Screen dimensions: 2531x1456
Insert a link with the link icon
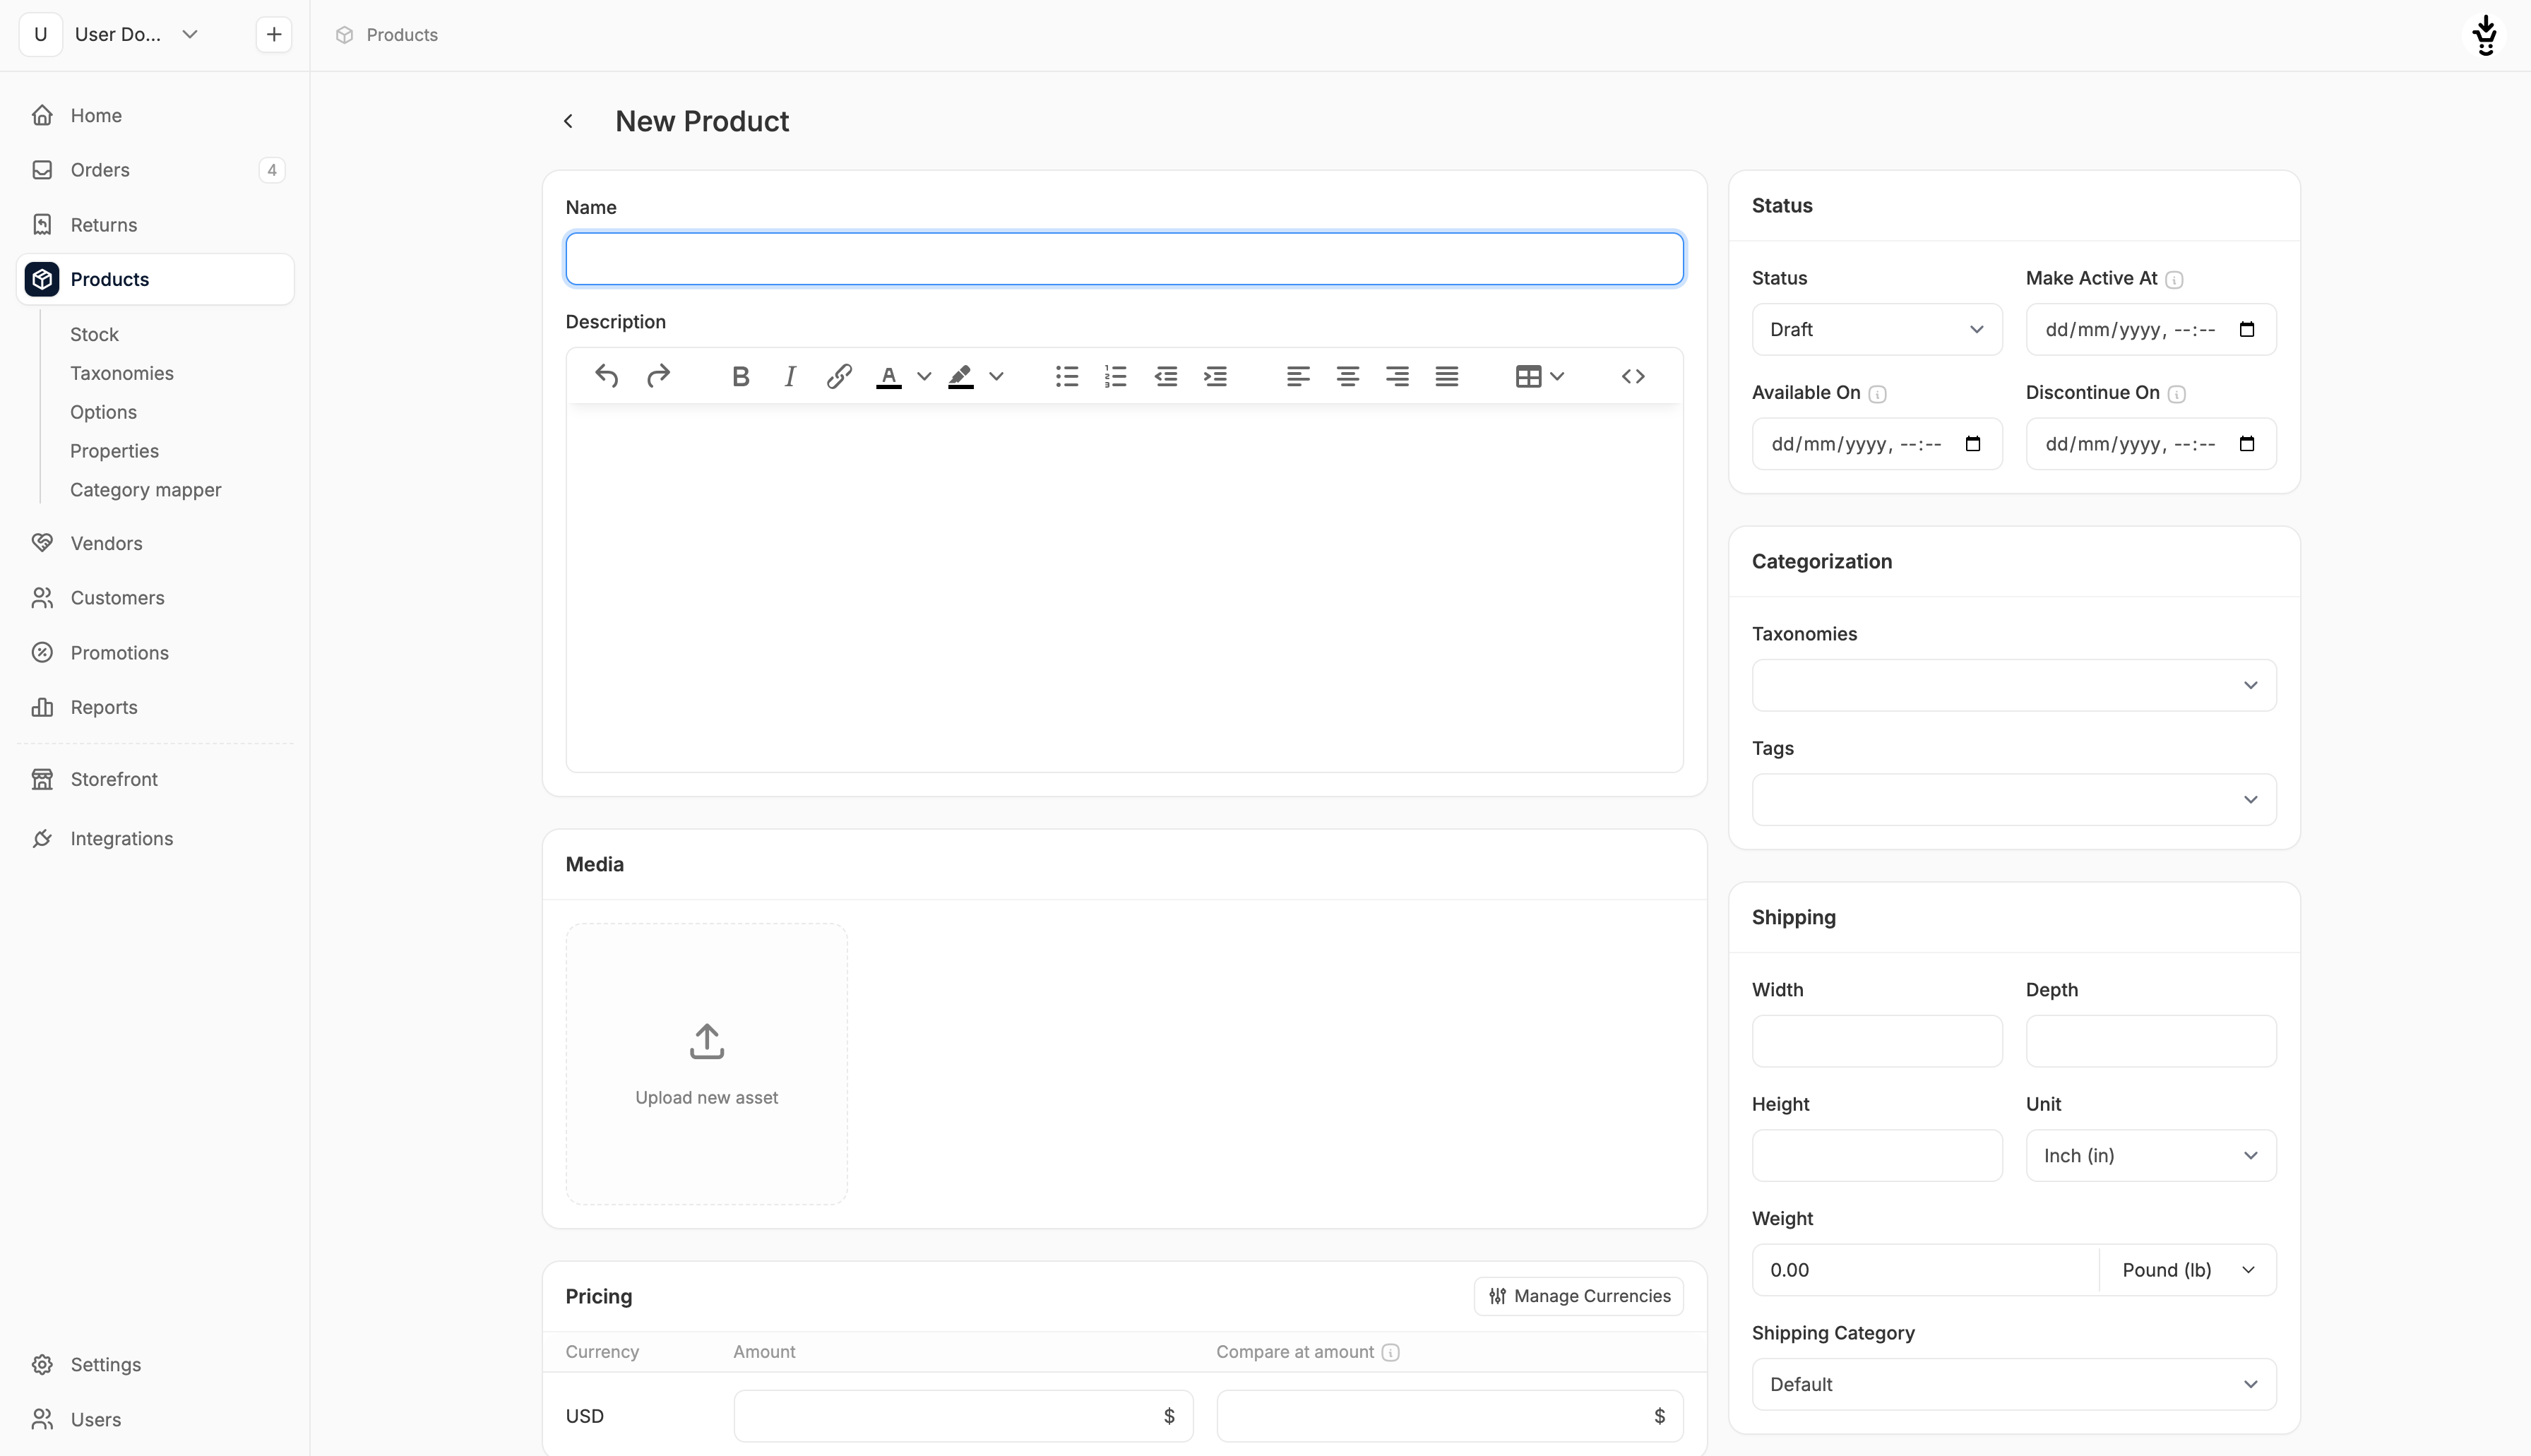(x=838, y=377)
